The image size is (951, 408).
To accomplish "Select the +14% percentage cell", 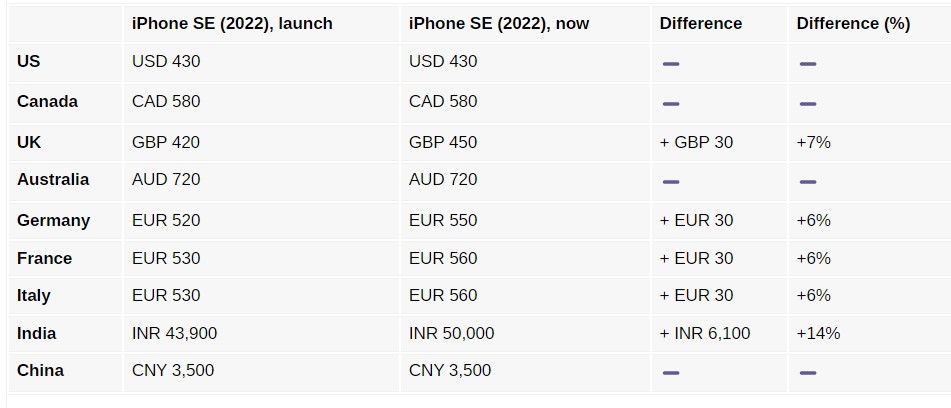I will point(818,333).
